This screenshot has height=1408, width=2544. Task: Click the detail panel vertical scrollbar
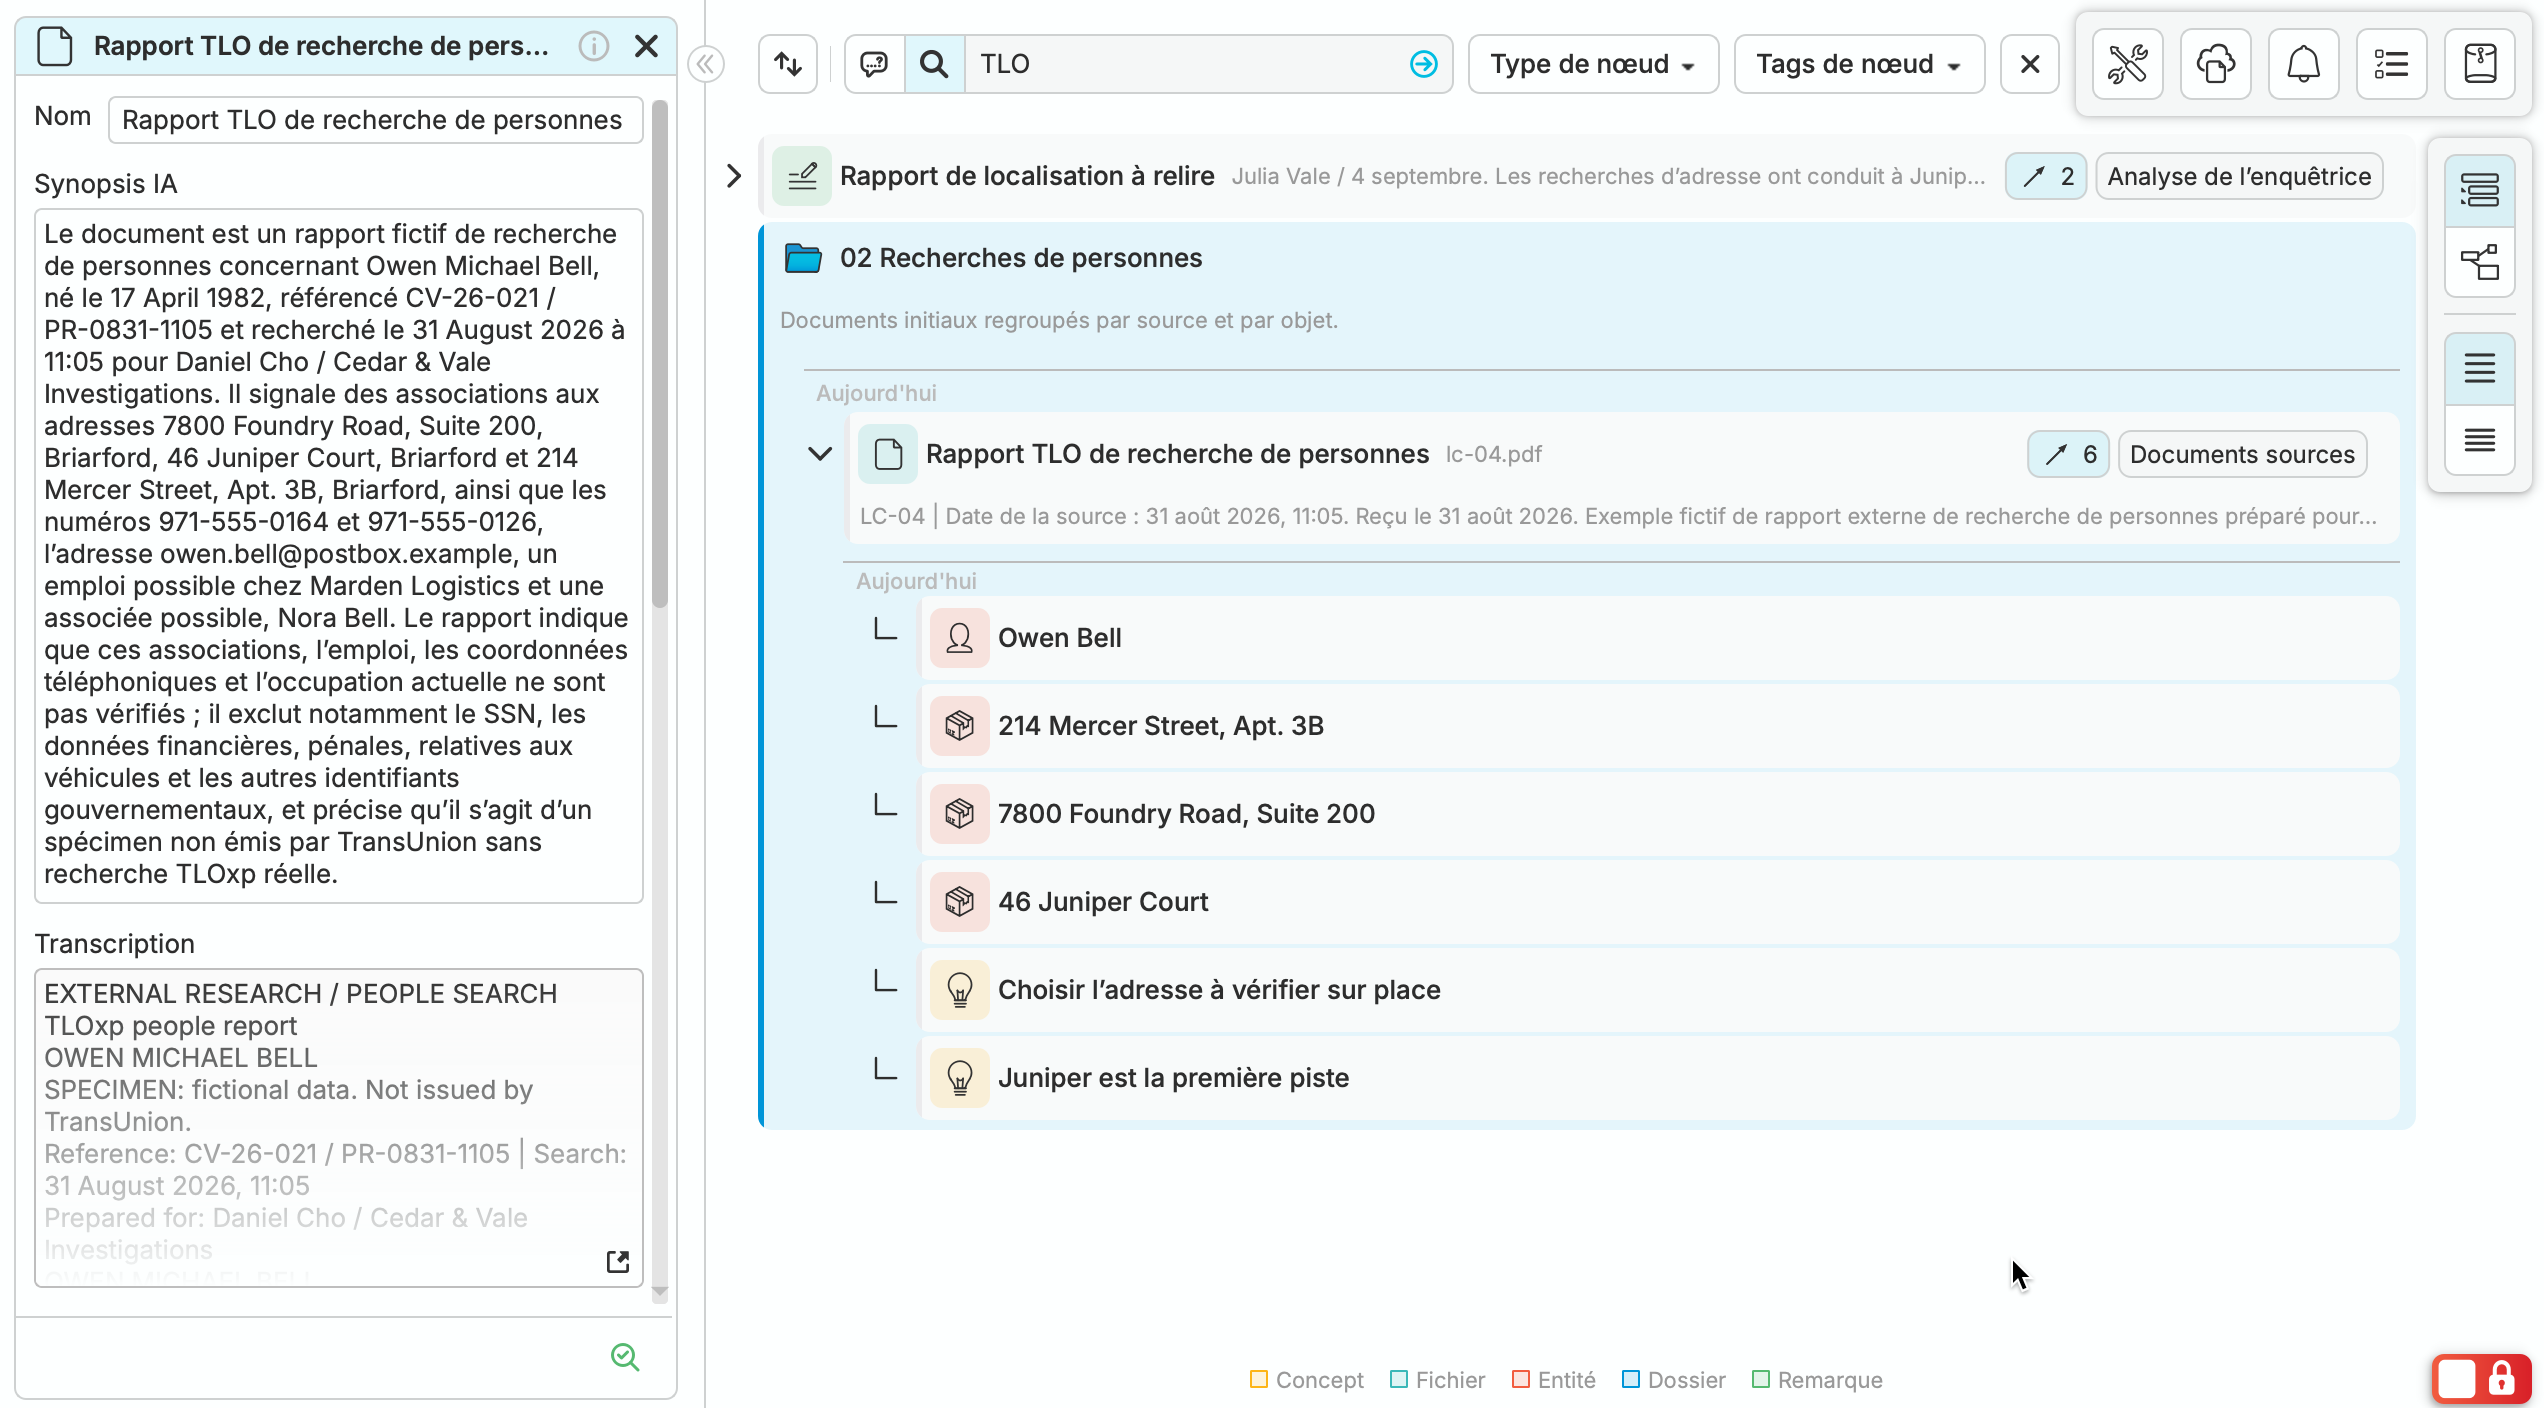click(659, 355)
